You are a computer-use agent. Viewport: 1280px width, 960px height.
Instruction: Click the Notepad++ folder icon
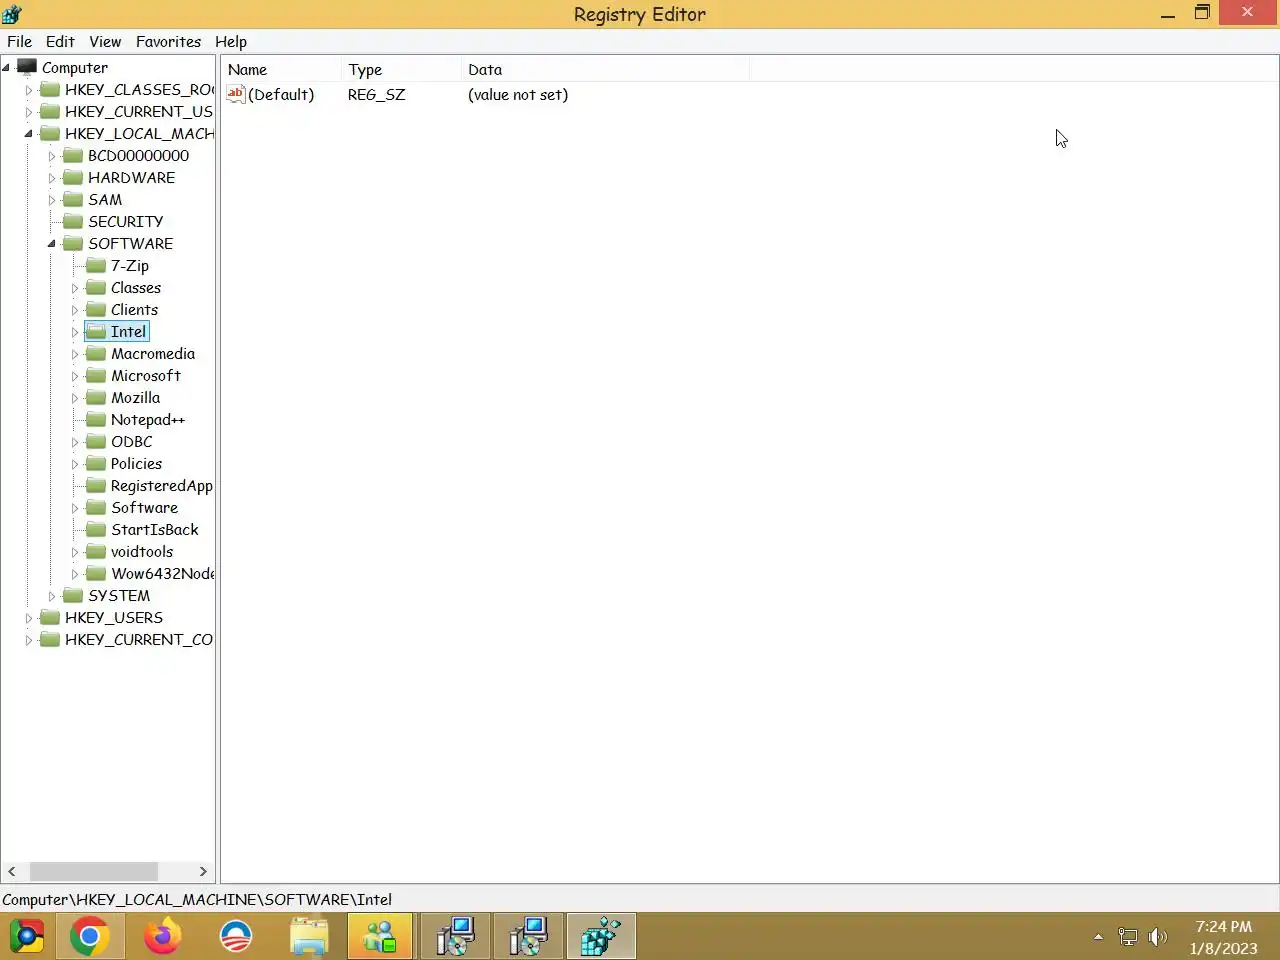click(96, 419)
